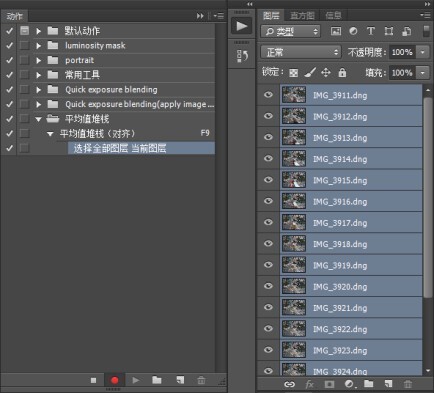Switch to the 信息 tab
Image resolution: width=434 pixels, height=393 pixels.
[x=333, y=15]
